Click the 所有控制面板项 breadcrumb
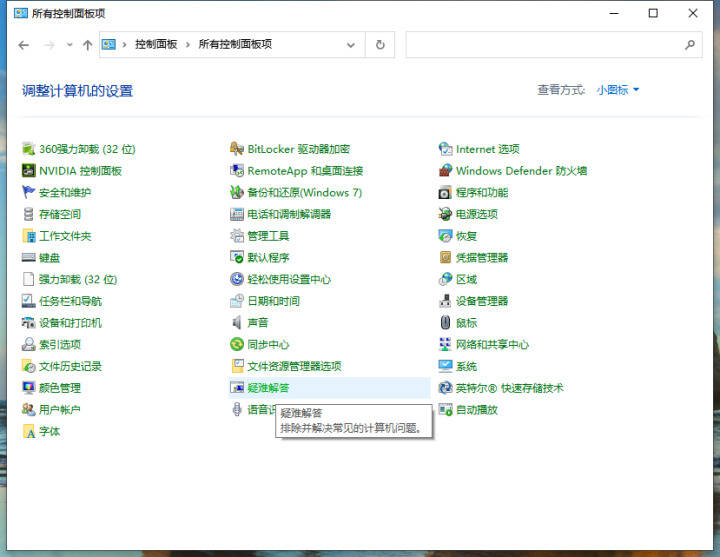720x557 pixels. click(x=235, y=45)
